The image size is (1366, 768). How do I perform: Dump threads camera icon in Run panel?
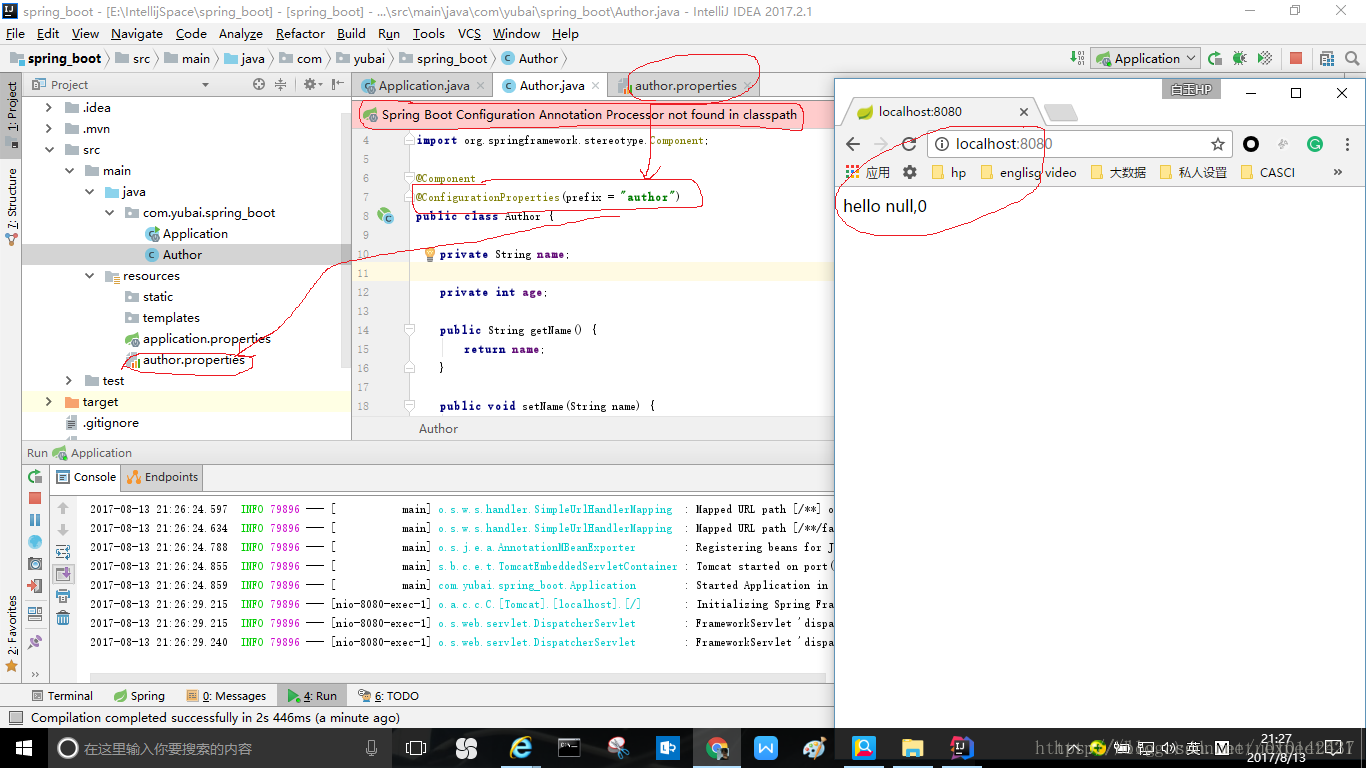[x=35, y=564]
